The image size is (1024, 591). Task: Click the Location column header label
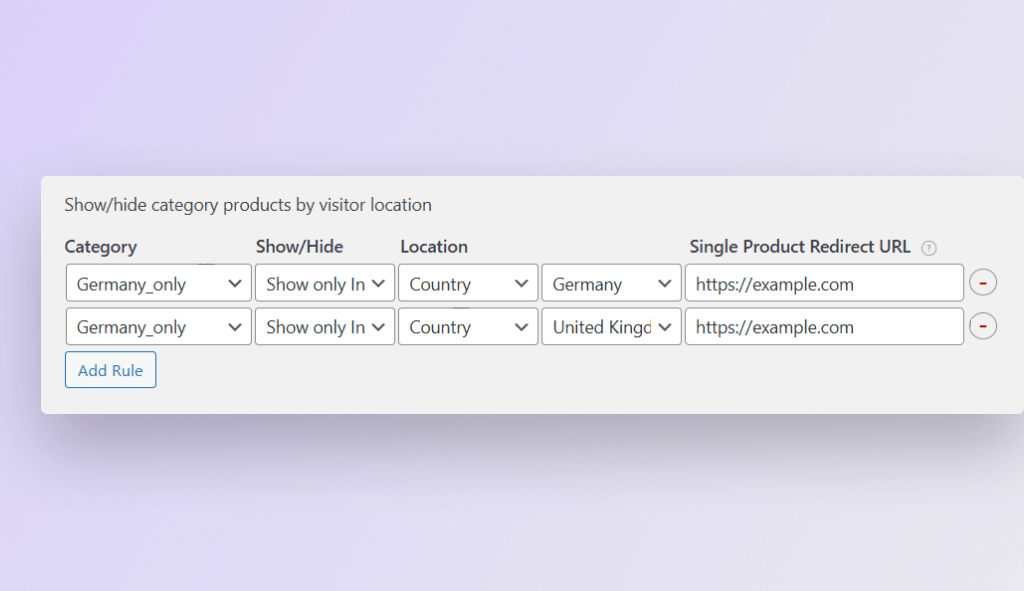click(434, 247)
